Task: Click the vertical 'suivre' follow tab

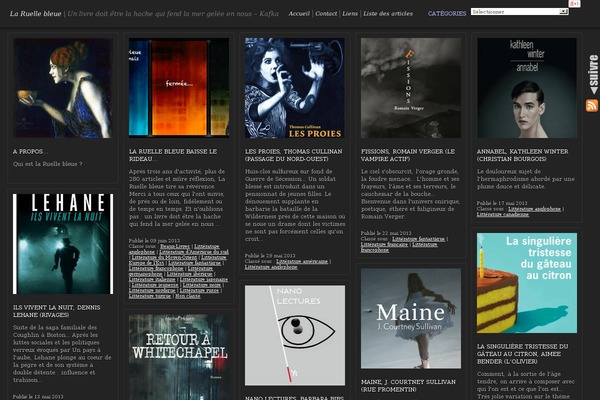Action: (x=593, y=74)
